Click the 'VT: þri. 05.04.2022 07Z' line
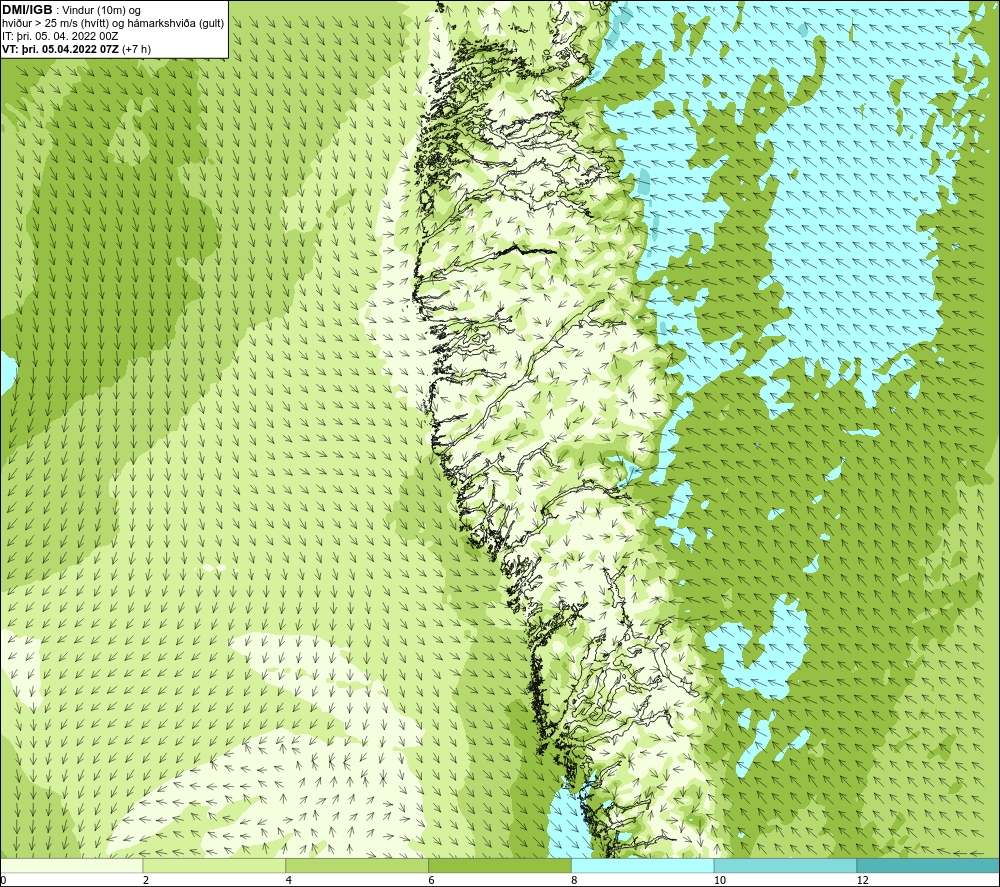 [x=77, y=48]
